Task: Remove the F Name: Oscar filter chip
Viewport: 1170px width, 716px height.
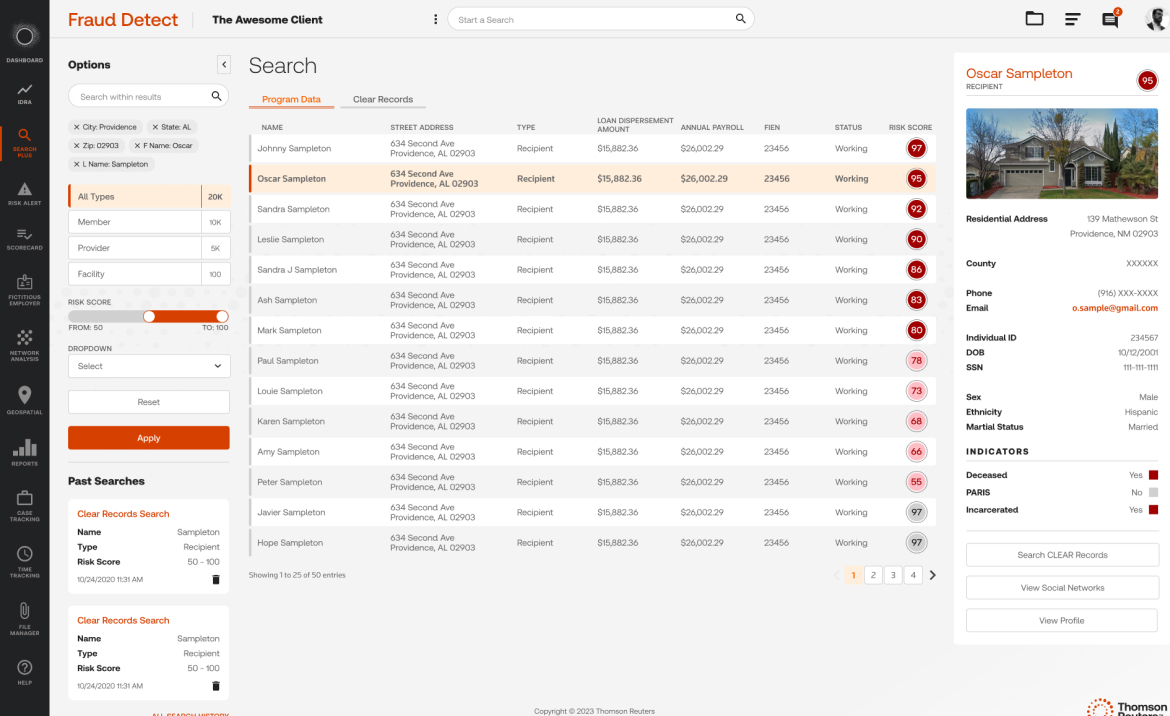Action: click(x=137, y=145)
